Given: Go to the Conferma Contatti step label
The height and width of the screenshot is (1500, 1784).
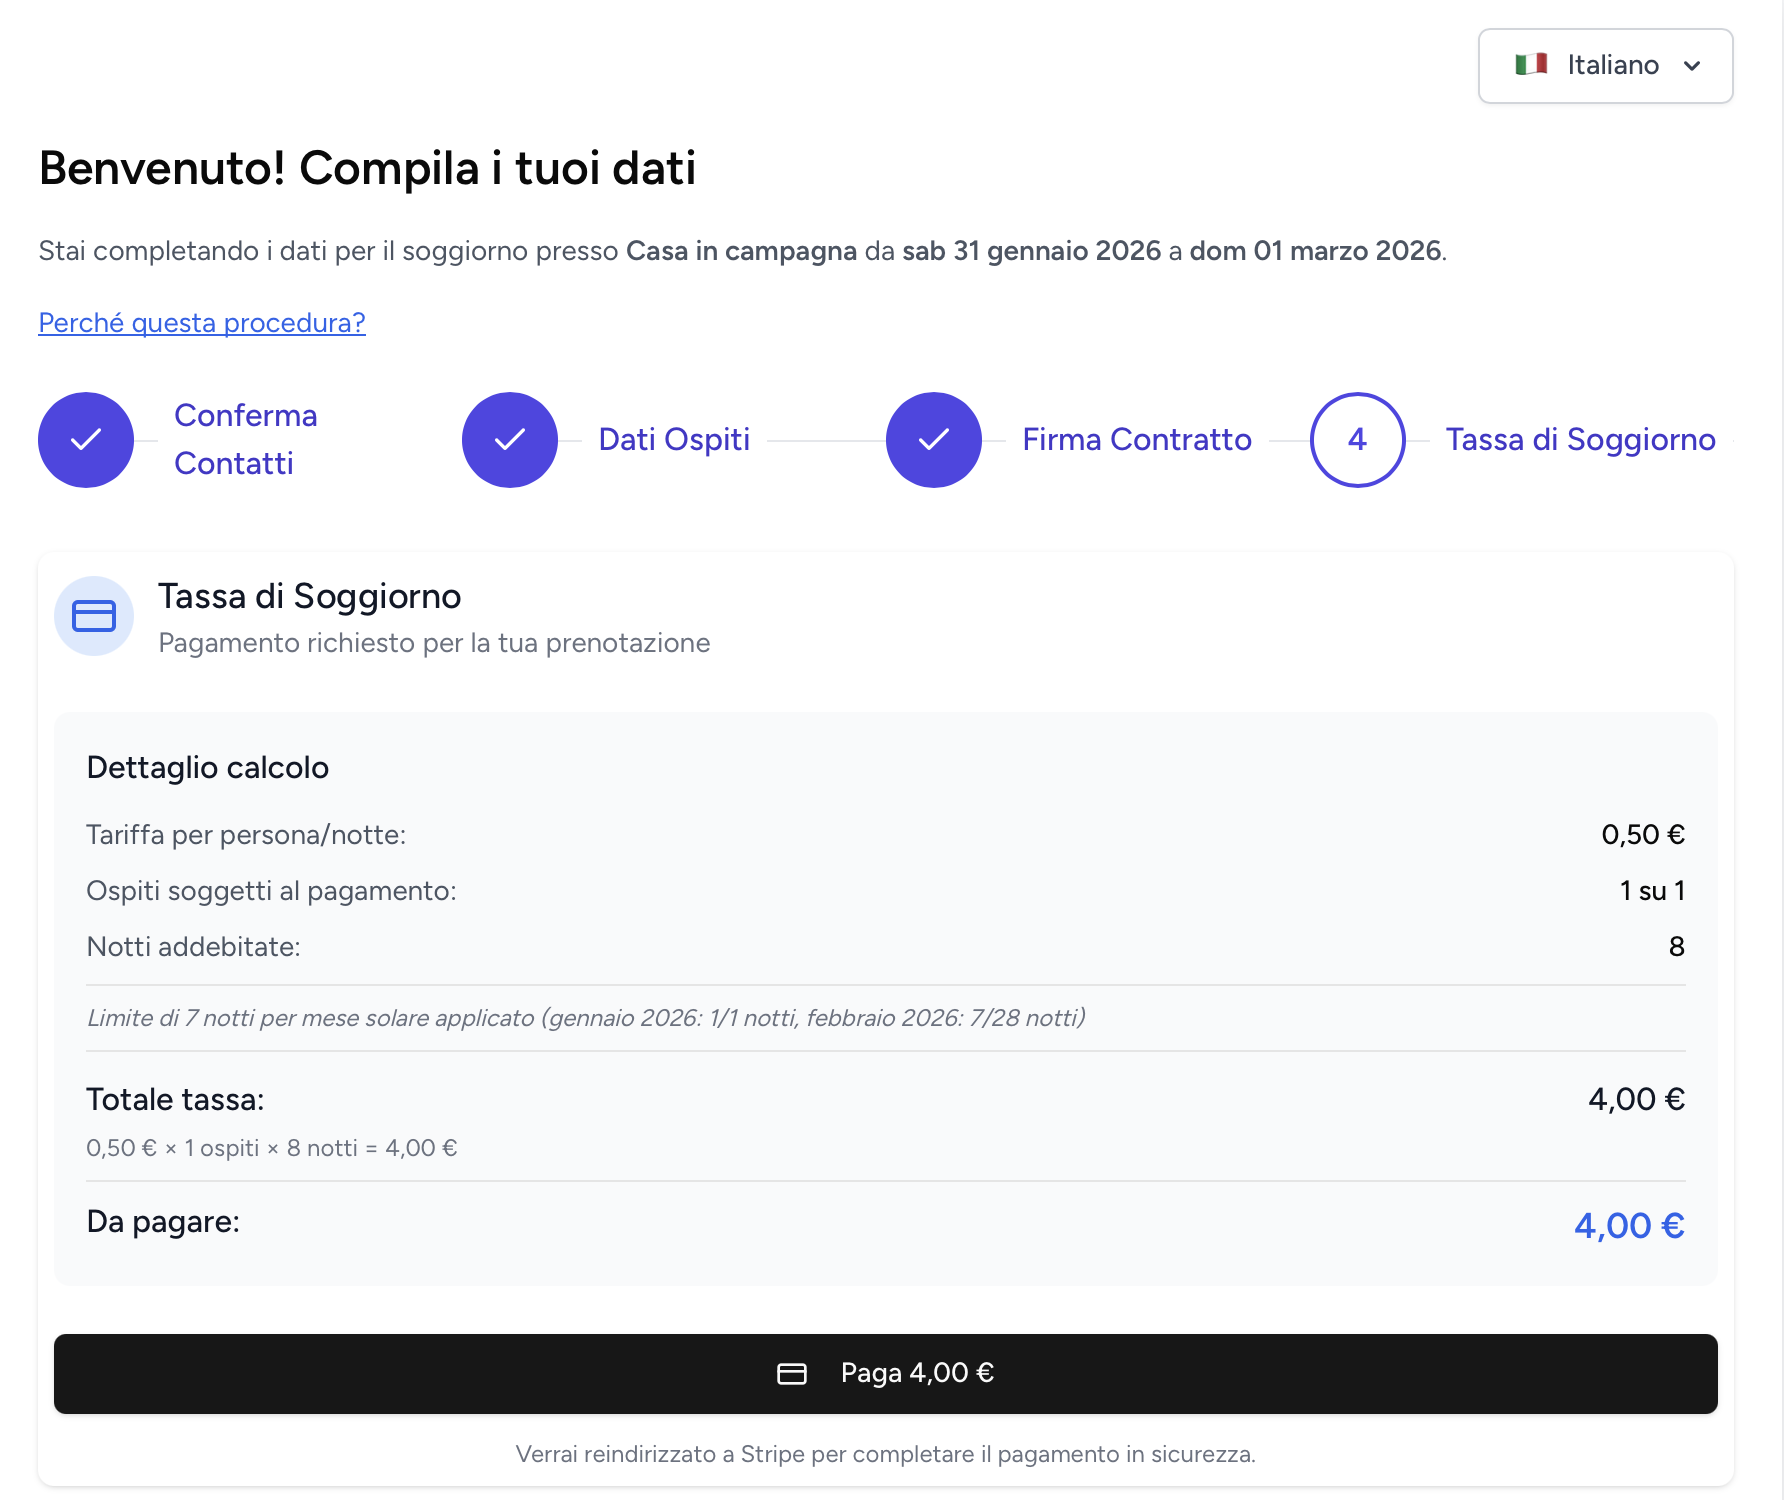Looking at the screenshot, I should [x=245, y=440].
